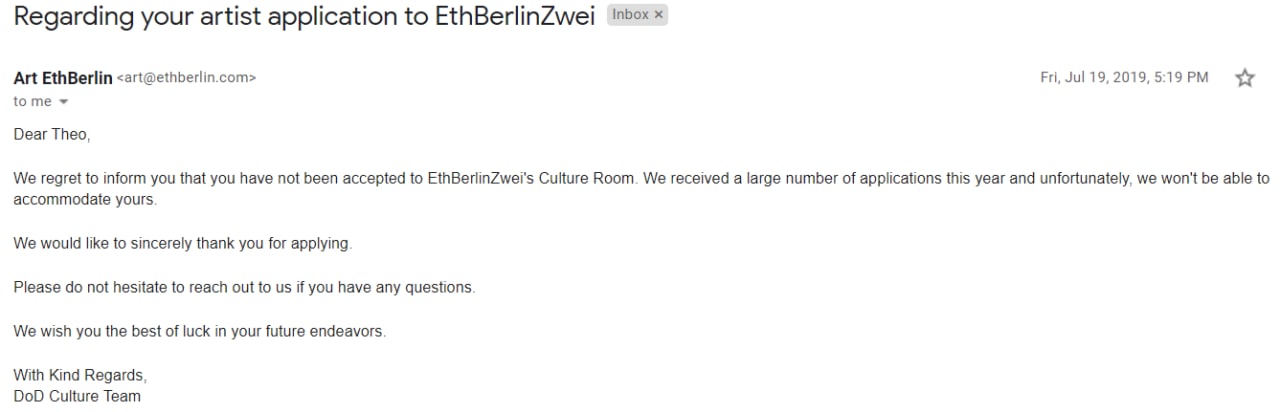Open the sender name Art EthBerlin
This screenshot has height=412, width=1280.
[x=63, y=78]
